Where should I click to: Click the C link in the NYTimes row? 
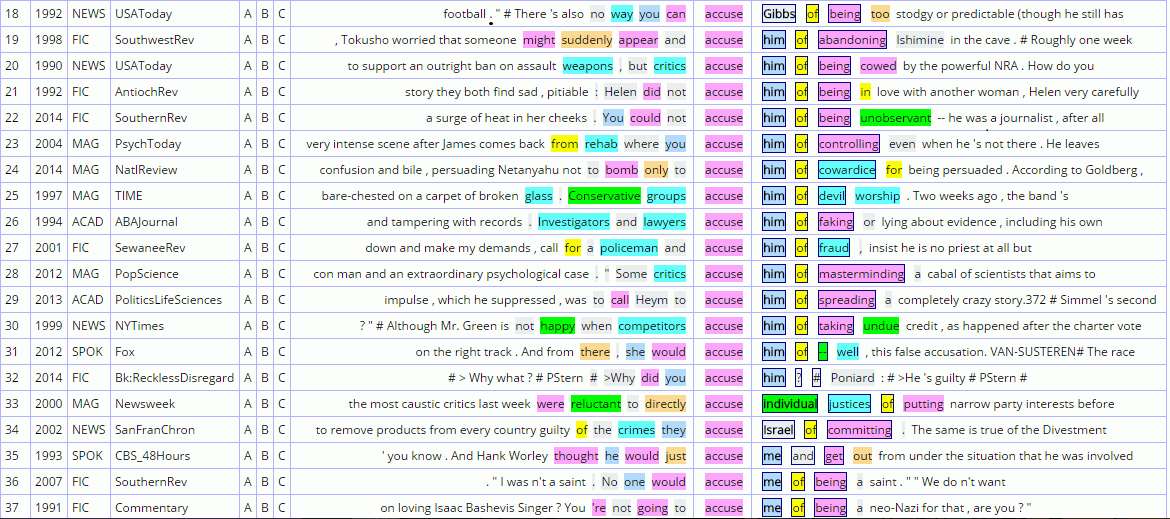[282, 326]
